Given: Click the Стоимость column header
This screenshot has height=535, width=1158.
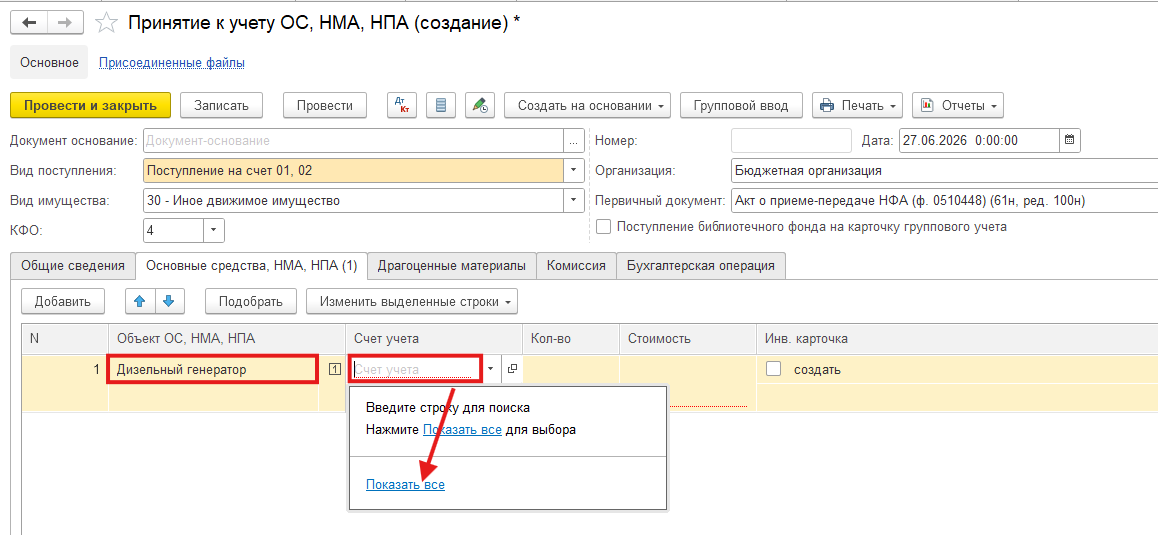Looking at the screenshot, I should [688, 338].
